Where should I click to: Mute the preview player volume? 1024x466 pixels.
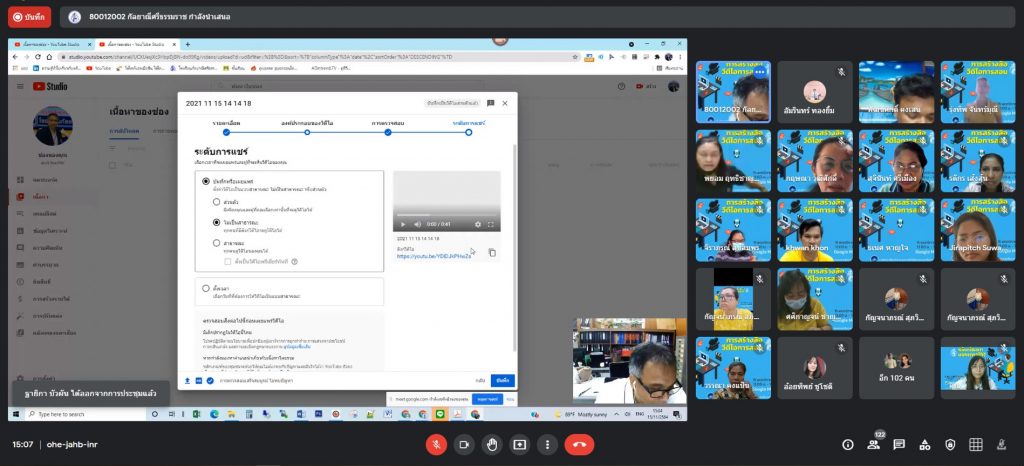[x=416, y=225]
